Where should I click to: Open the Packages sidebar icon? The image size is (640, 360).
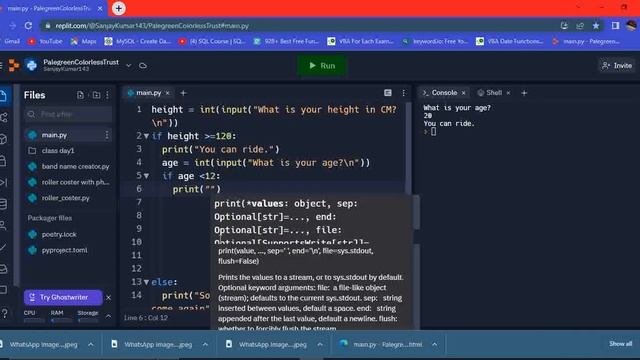click(x=4, y=139)
